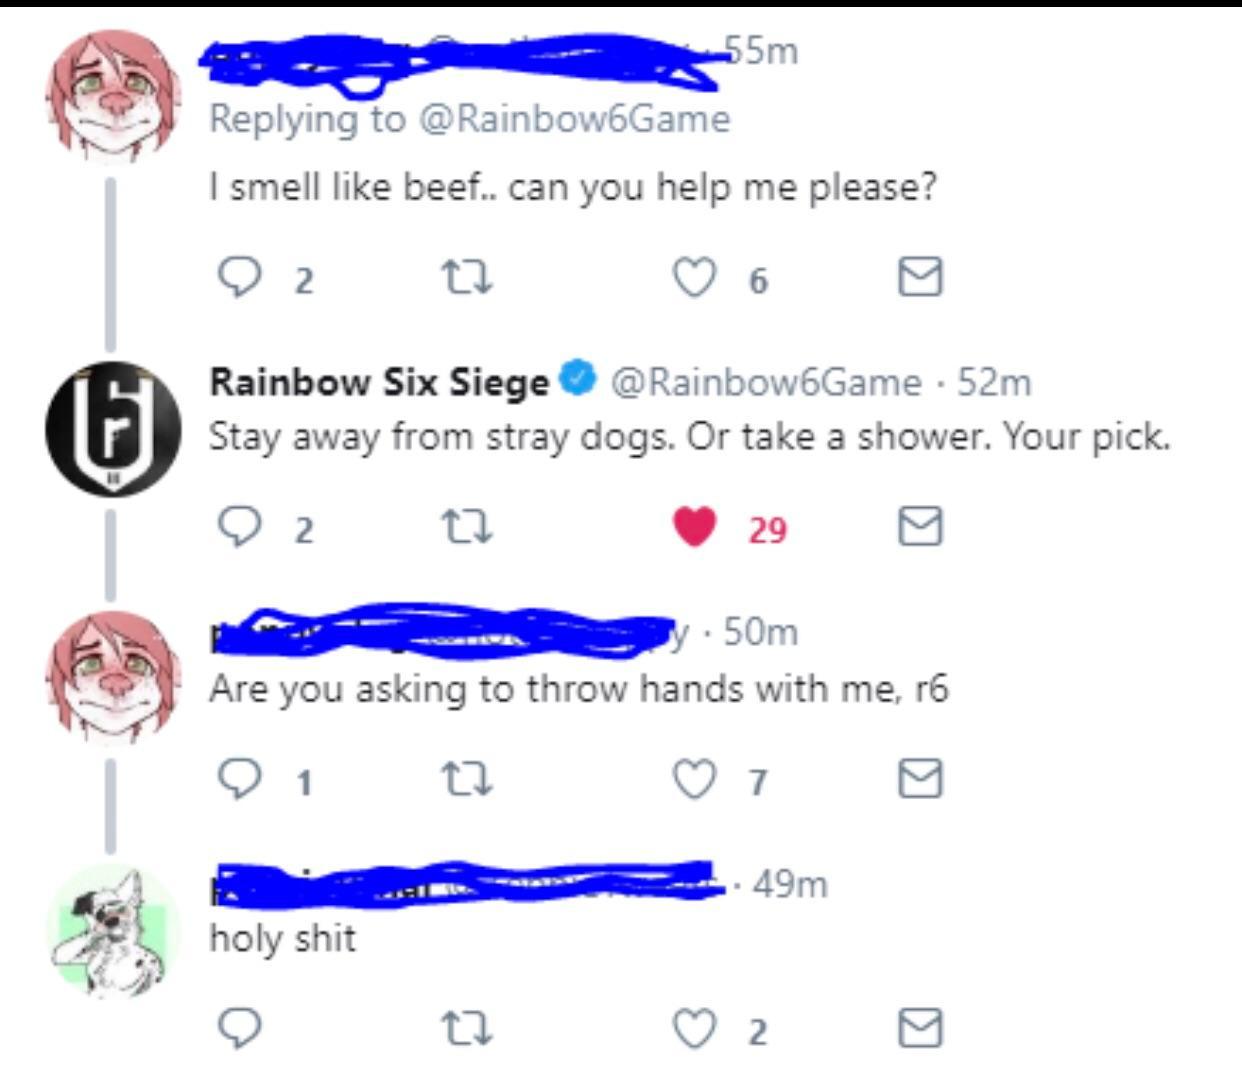
Task: Send "I smell like beef" tweet via message
Action: click(920, 277)
